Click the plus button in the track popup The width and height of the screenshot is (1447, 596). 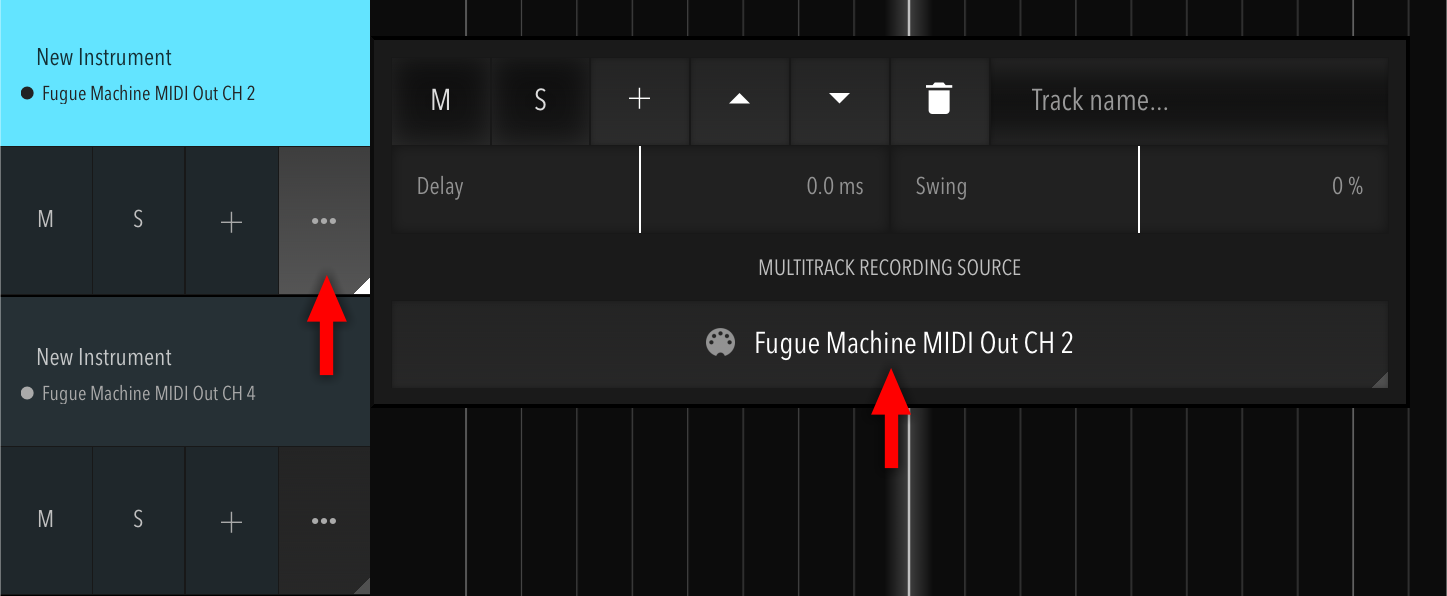(639, 100)
